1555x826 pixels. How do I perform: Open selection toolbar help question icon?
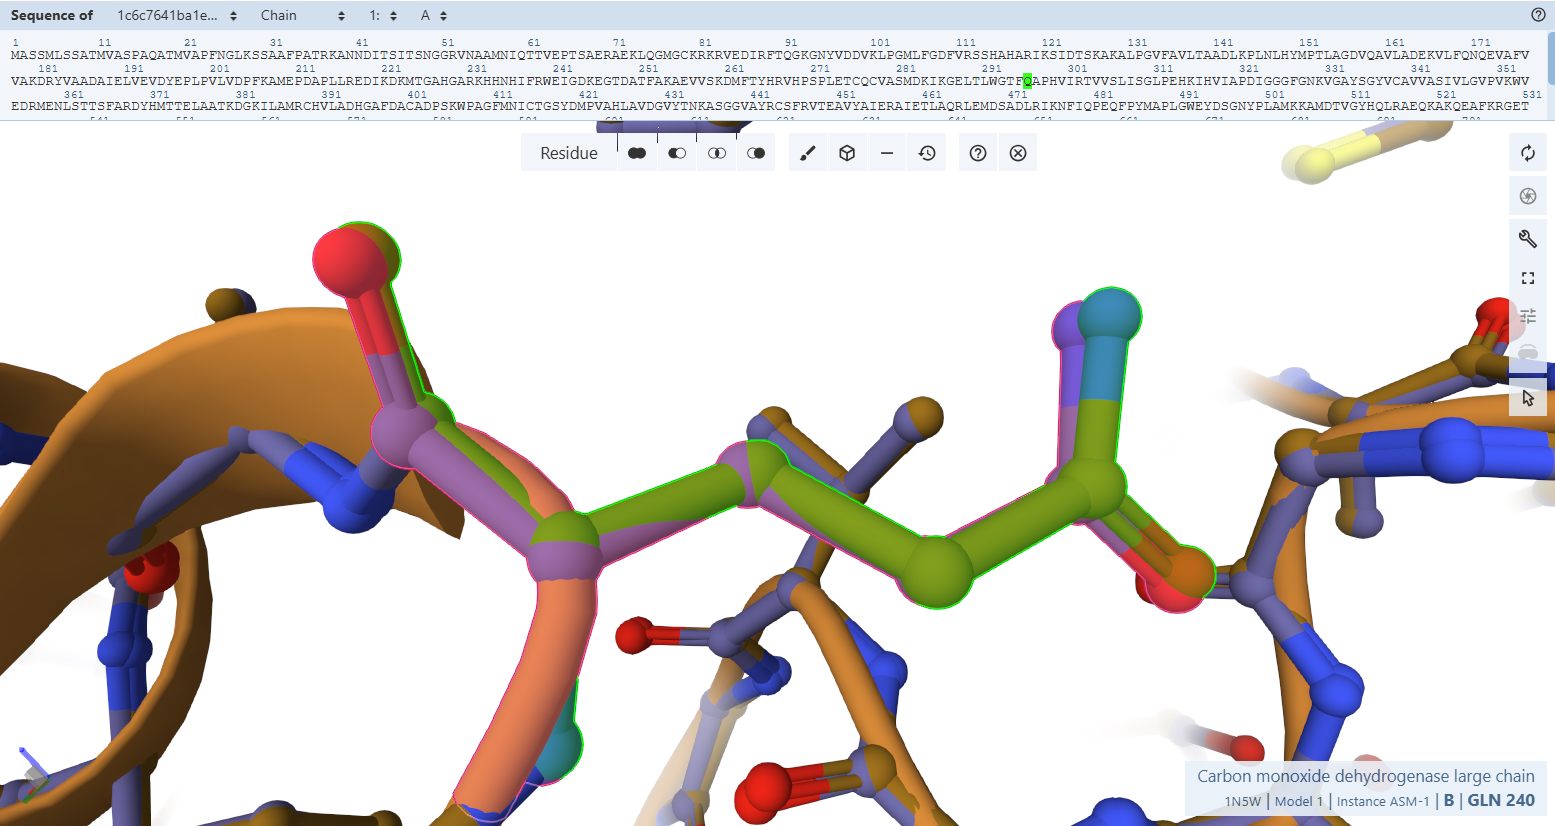(x=978, y=153)
